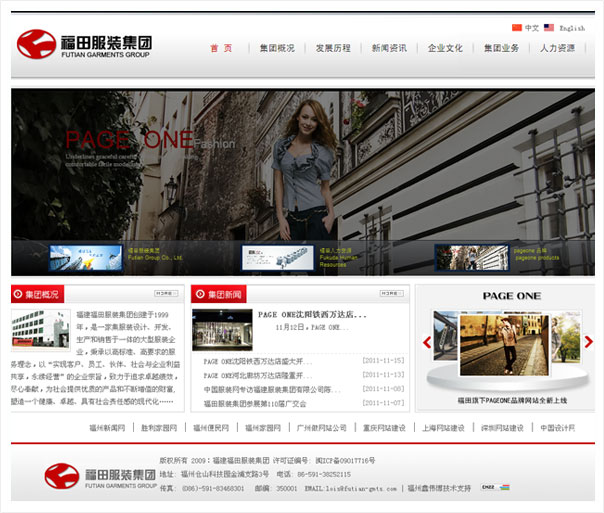Open the 发展历程 menu item
The width and height of the screenshot is (604, 513).
[x=333, y=48]
